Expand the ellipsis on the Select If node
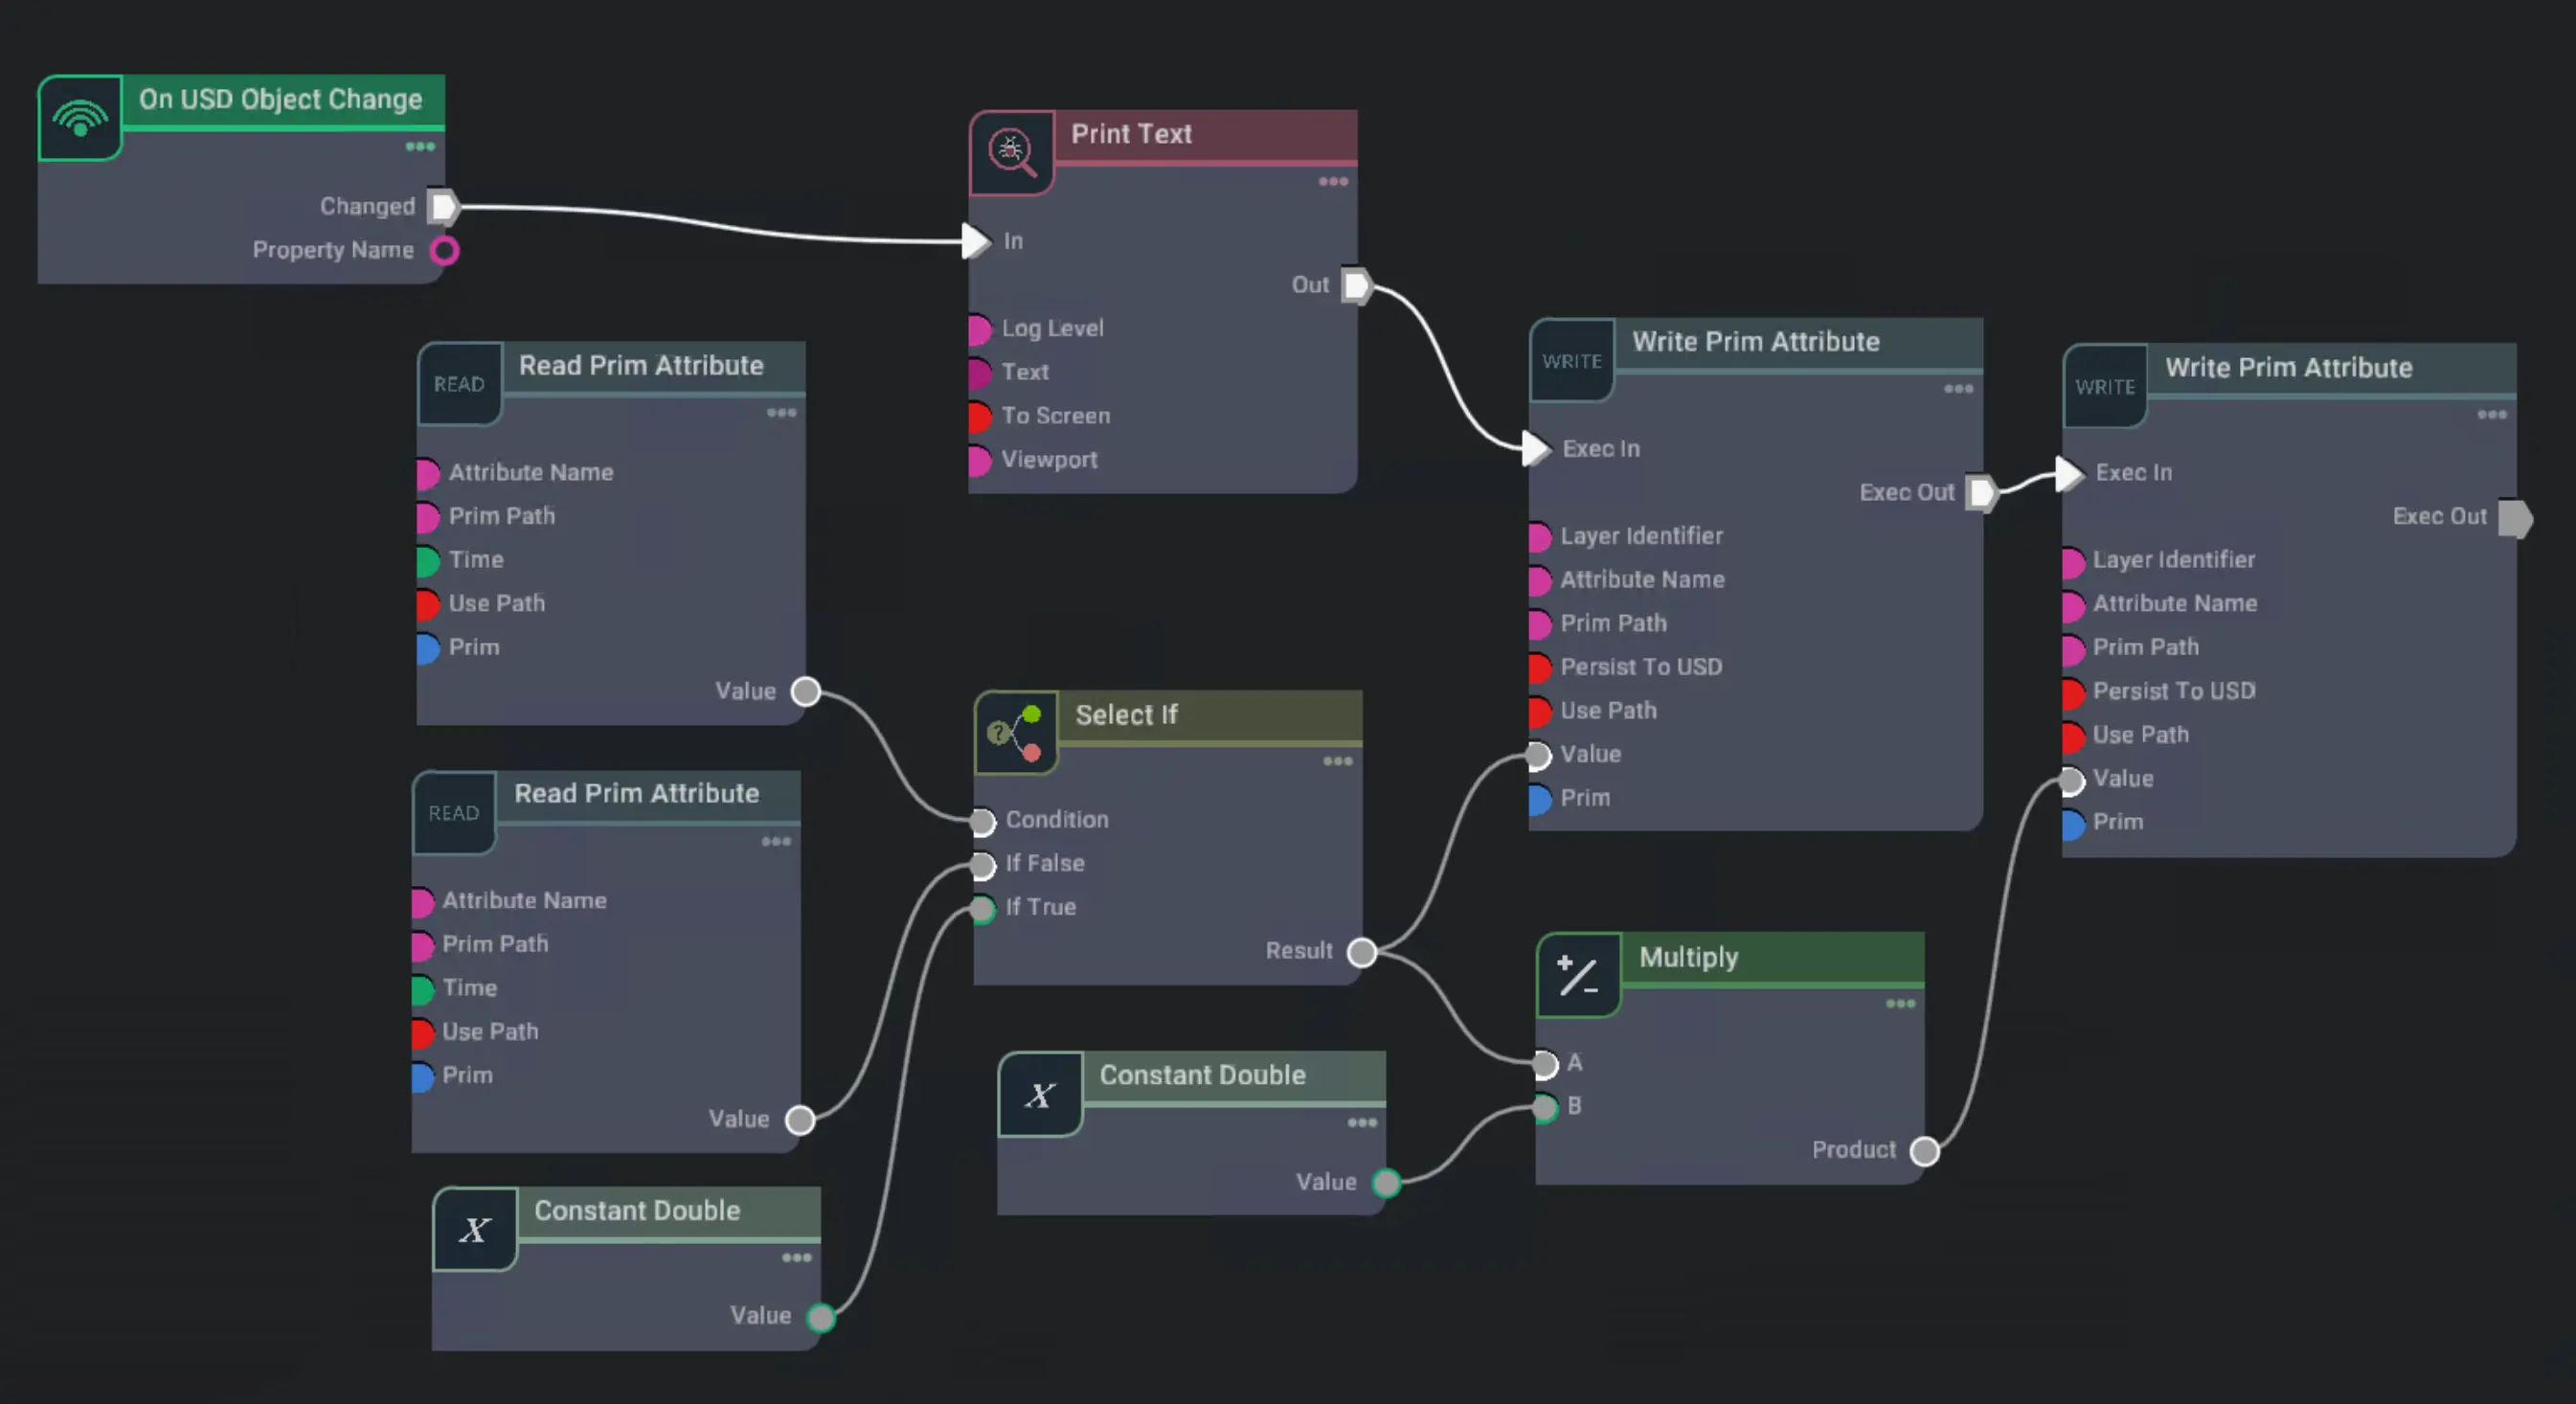 [x=1338, y=761]
